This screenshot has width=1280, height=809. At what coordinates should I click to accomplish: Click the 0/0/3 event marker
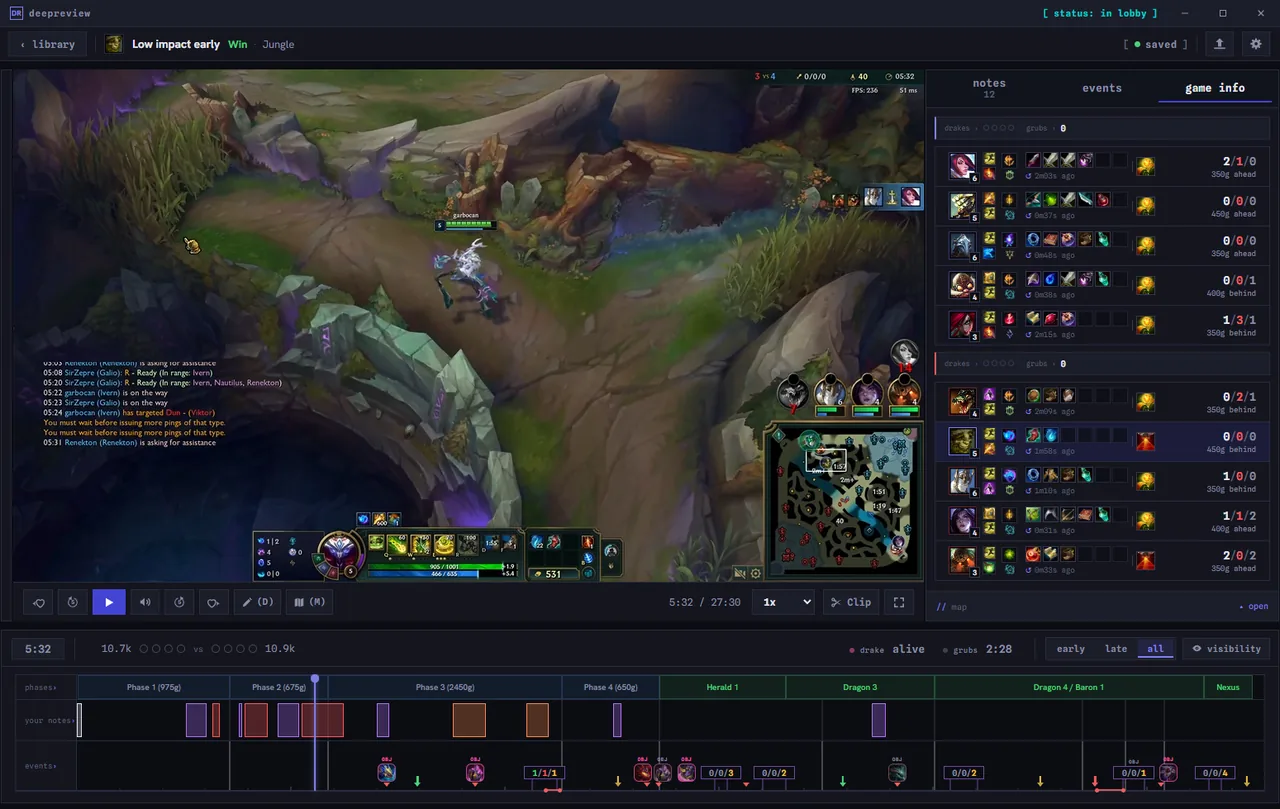720,773
